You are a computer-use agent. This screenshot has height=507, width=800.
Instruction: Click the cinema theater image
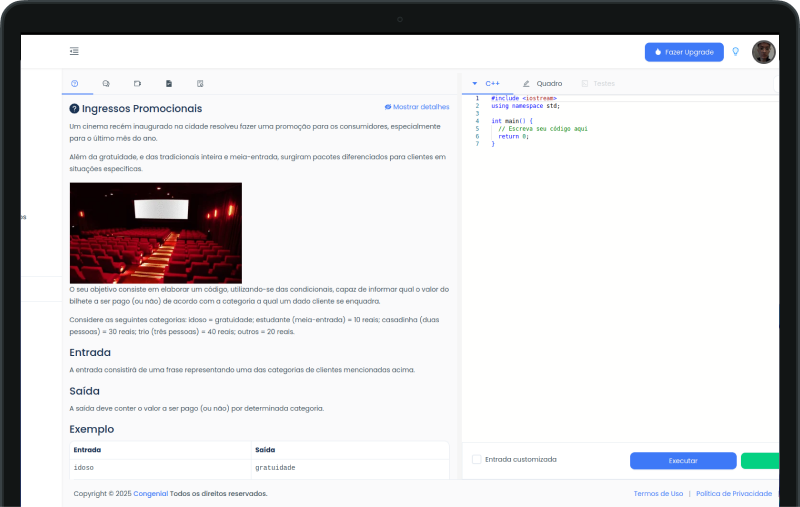click(x=155, y=232)
